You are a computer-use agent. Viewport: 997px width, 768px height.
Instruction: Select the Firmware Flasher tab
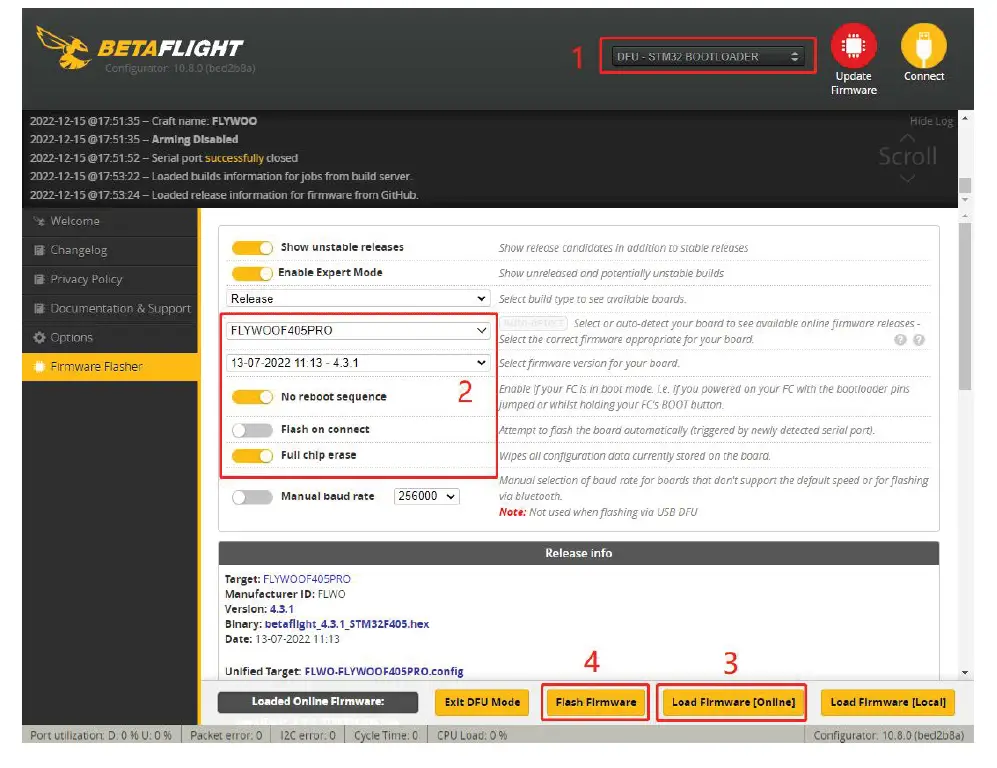[x=110, y=367]
